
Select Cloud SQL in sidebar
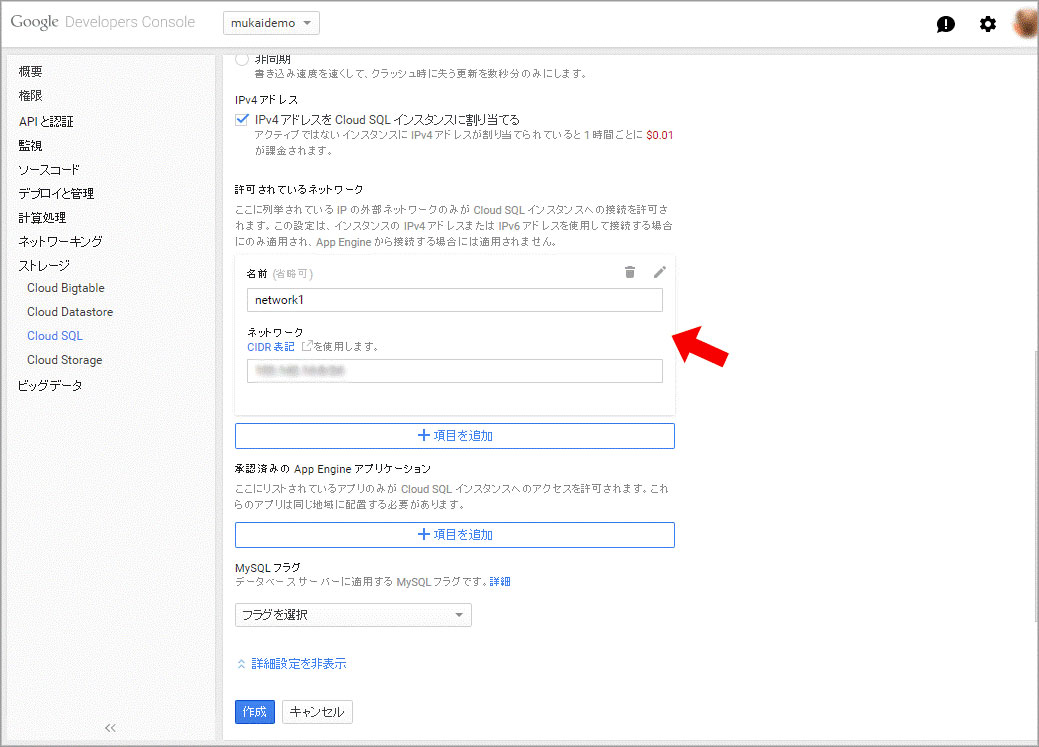55,335
